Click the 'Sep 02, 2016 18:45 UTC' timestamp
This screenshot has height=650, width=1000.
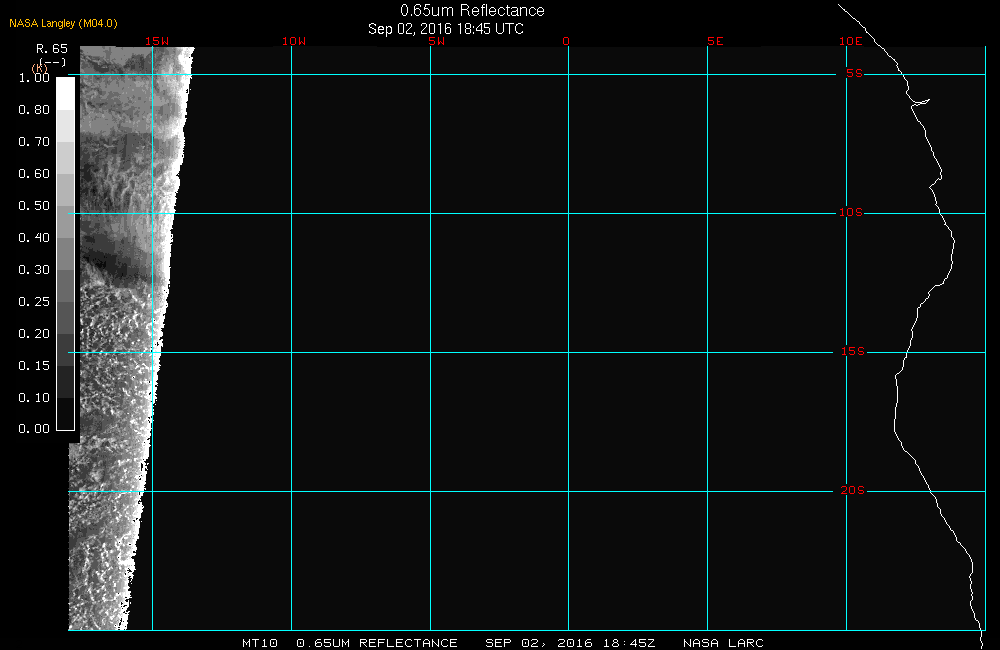coord(446,29)
